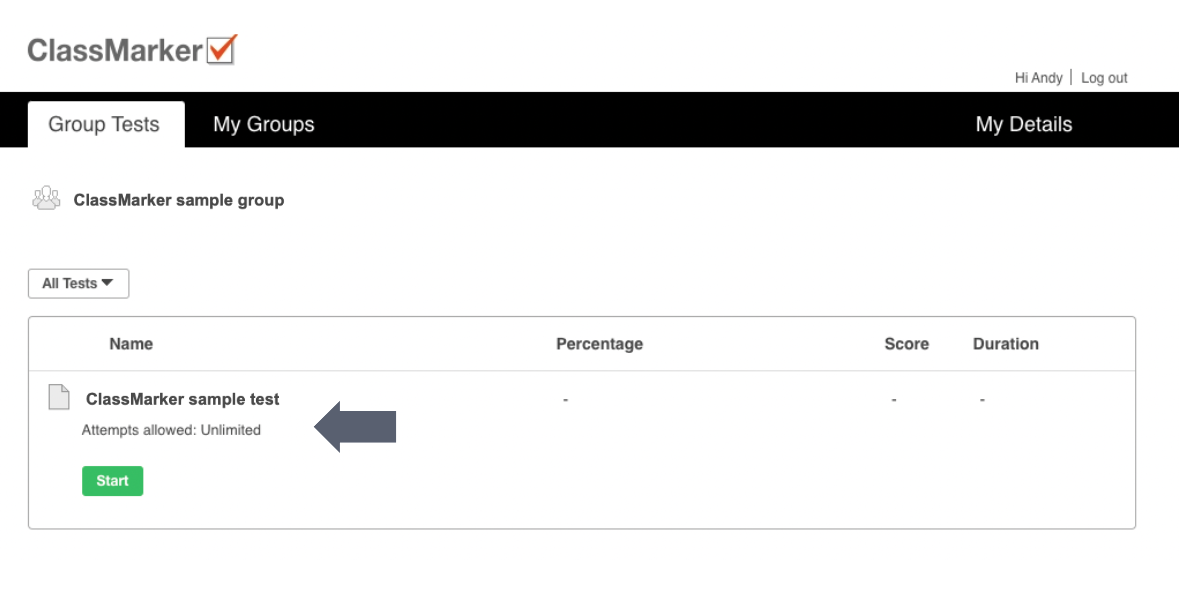Click the document icon beside sample test

point(59,397)
